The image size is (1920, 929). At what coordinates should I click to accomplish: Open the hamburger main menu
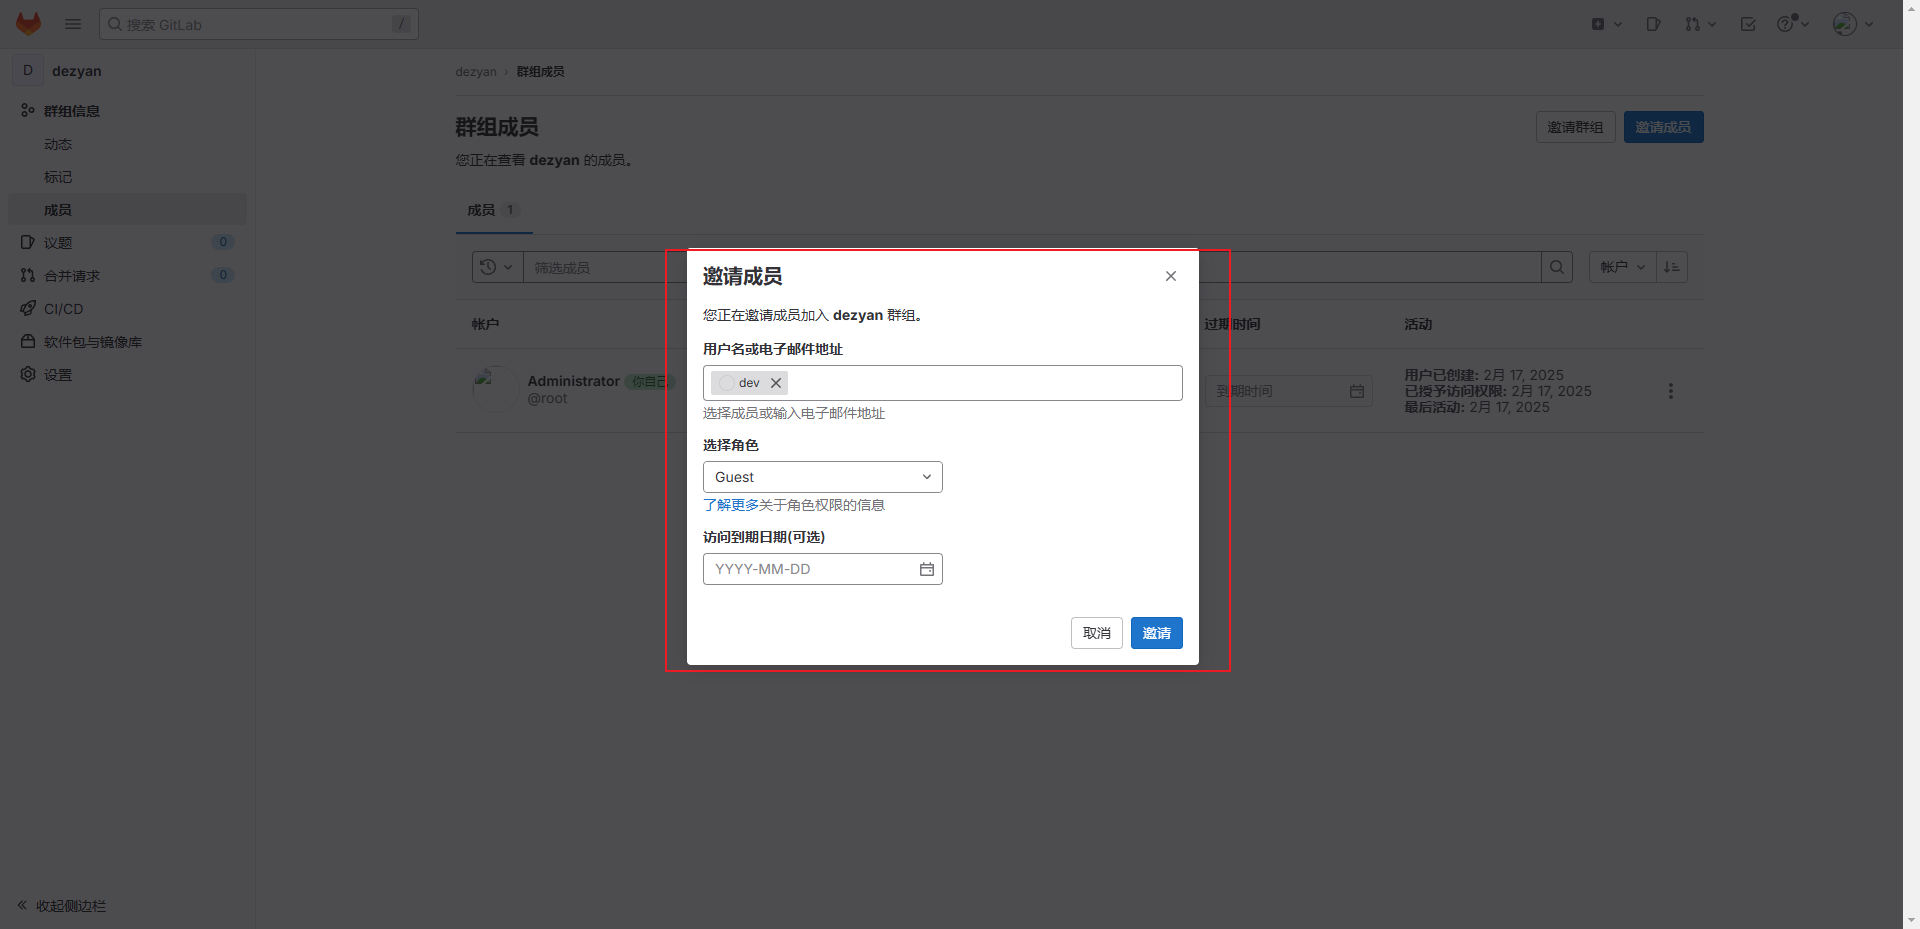click(x=73, y=24)
